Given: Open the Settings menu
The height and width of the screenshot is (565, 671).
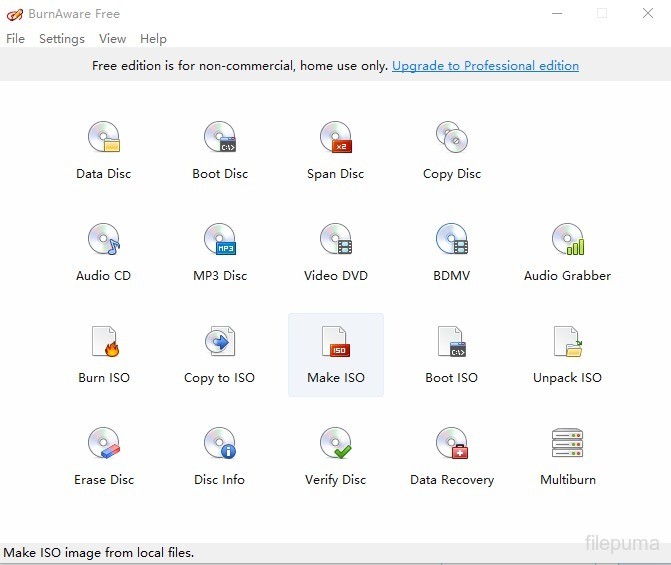Looking at the screenshot, I should click(x=62, y=39).
